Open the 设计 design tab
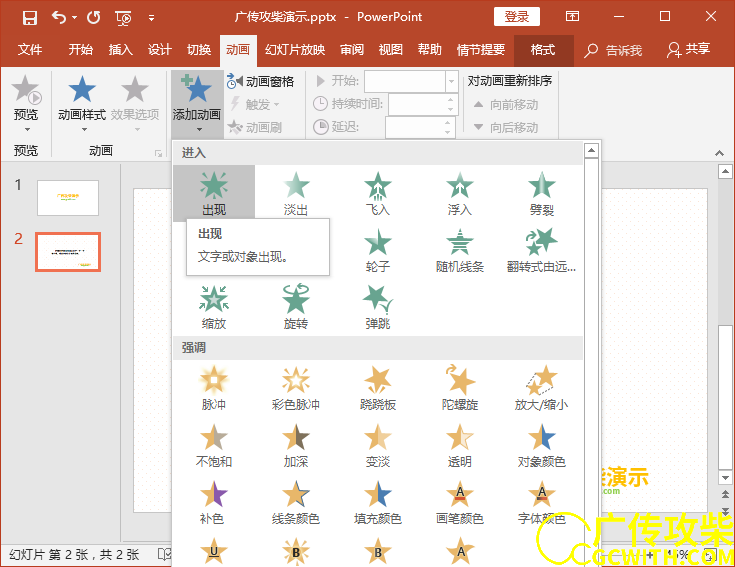 (159, 50)
